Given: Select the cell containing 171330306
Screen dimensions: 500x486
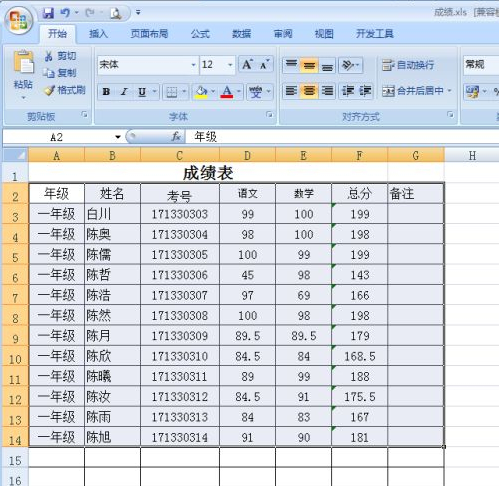Looking at the screenshot, I should pyautogui.click(x=180, y=275).
